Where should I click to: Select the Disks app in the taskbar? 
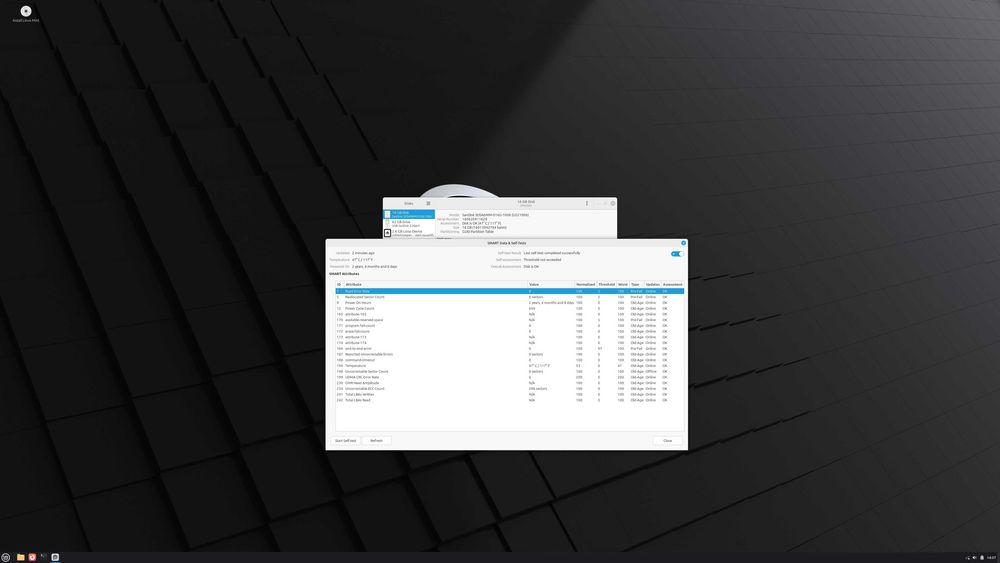coord(55,557)
